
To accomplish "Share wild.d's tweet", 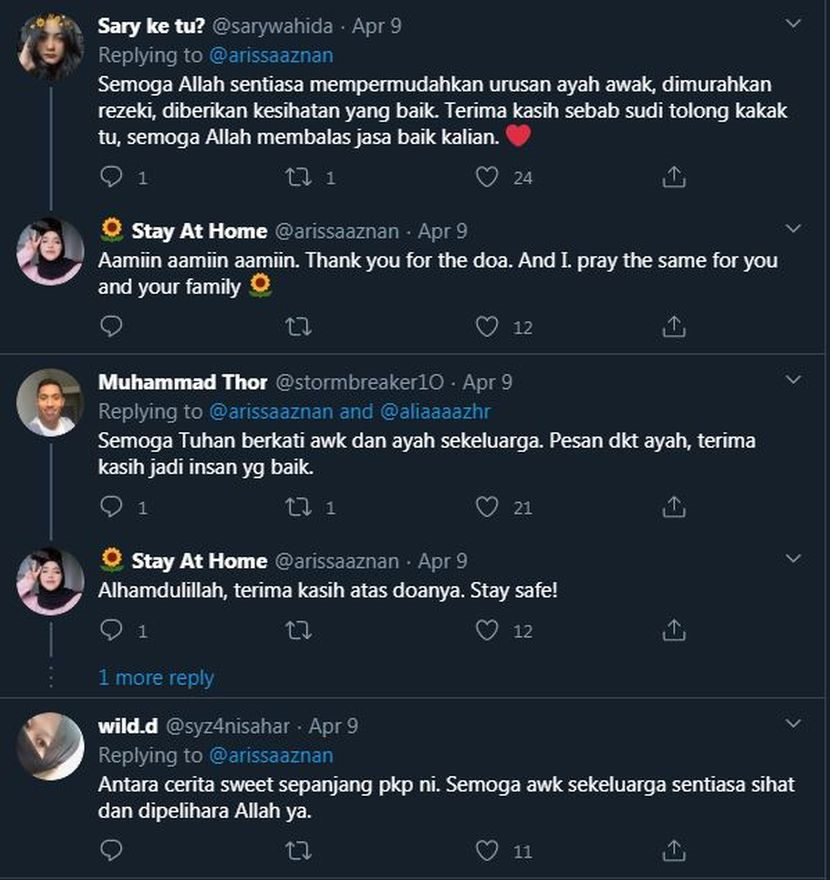I will coord(674,851).
